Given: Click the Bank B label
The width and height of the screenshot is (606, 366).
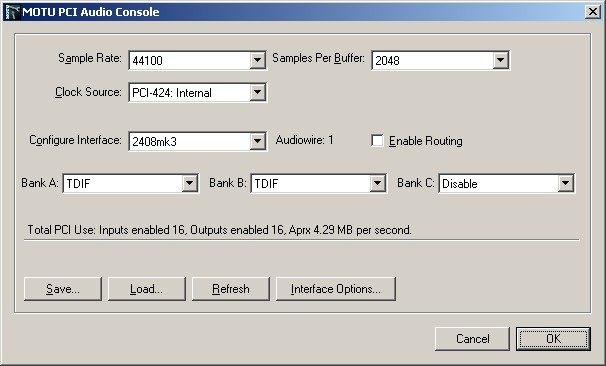Looking at the screenshot, I should (228, 182).
